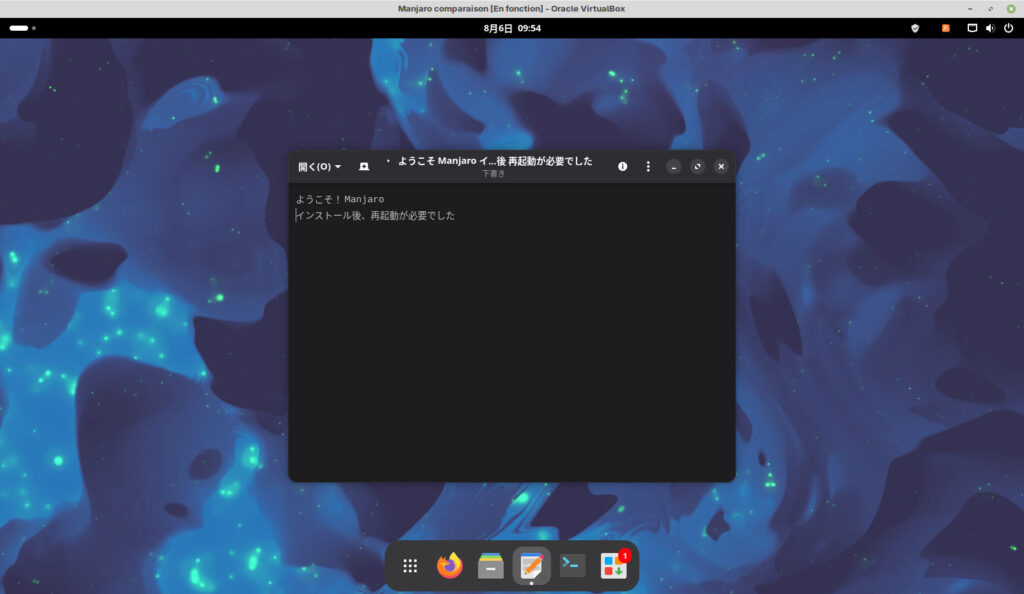Click the text line ようこそ！Manjaro

click(340, 199)
